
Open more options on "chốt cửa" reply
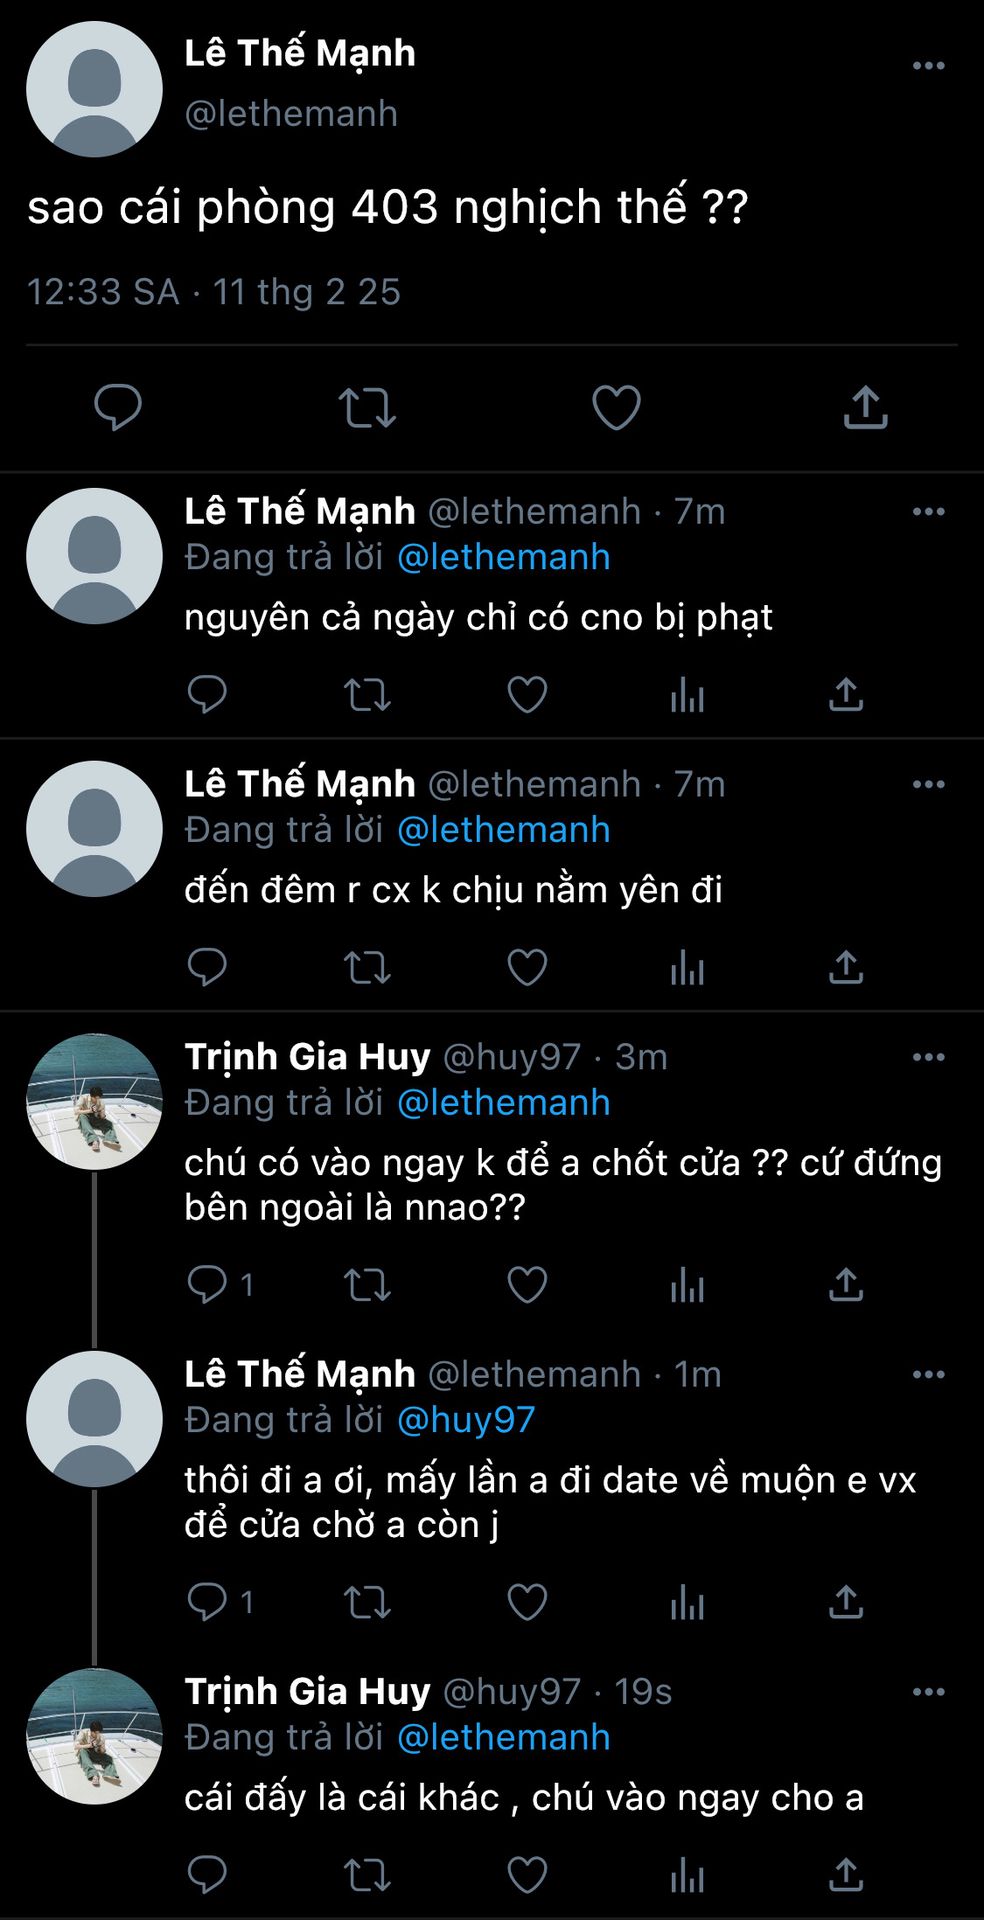pos(928,1057)
